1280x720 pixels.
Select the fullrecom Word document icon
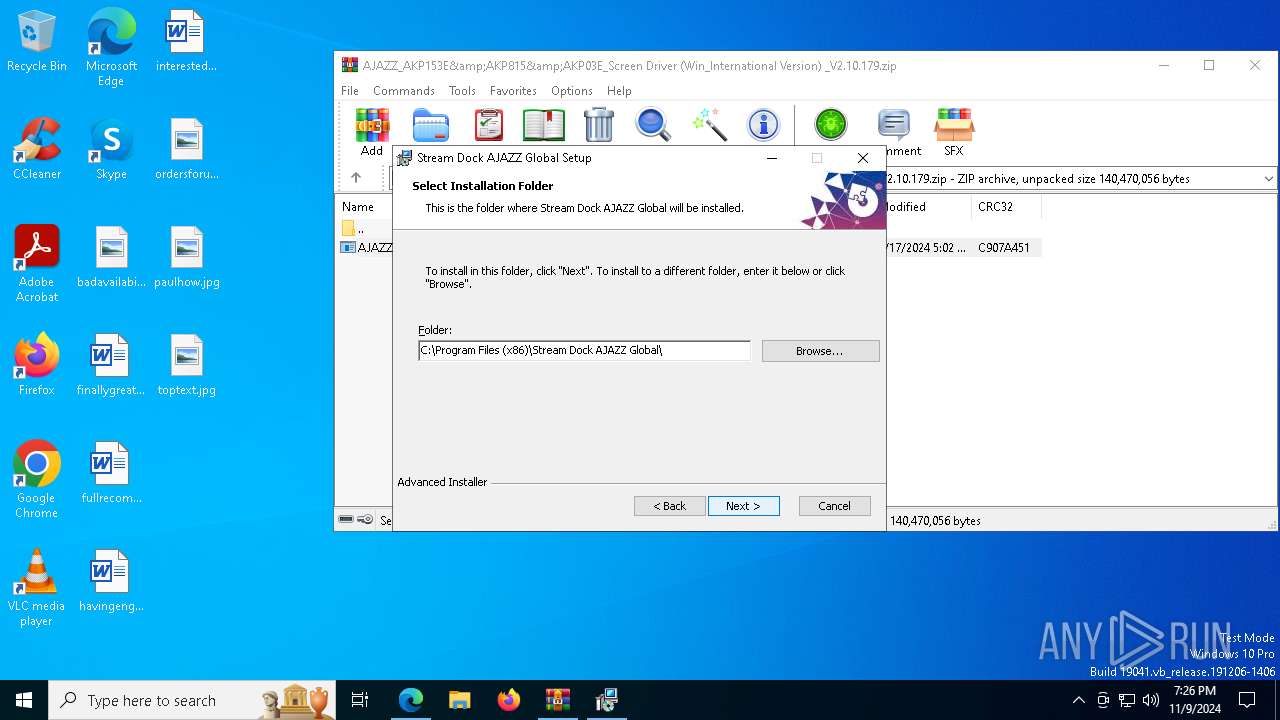(x=111, y=473)
